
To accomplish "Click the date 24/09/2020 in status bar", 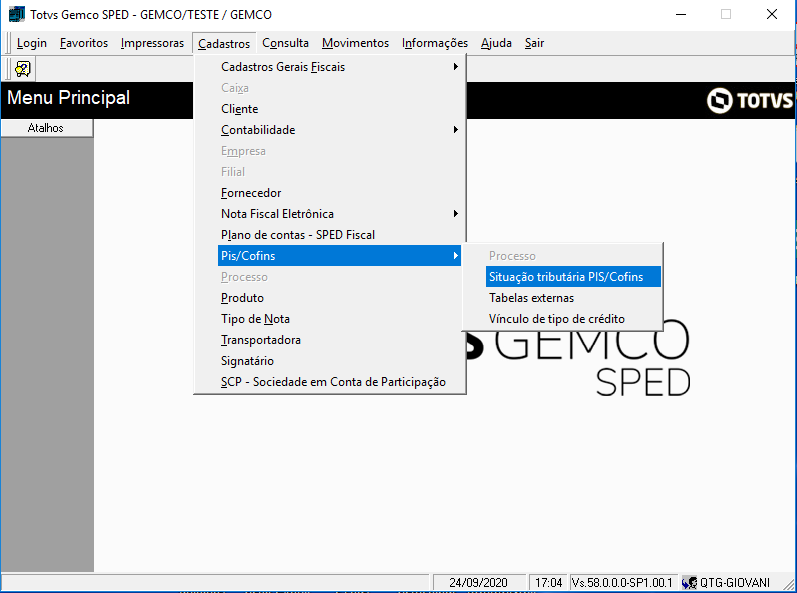I will (478, 582).
